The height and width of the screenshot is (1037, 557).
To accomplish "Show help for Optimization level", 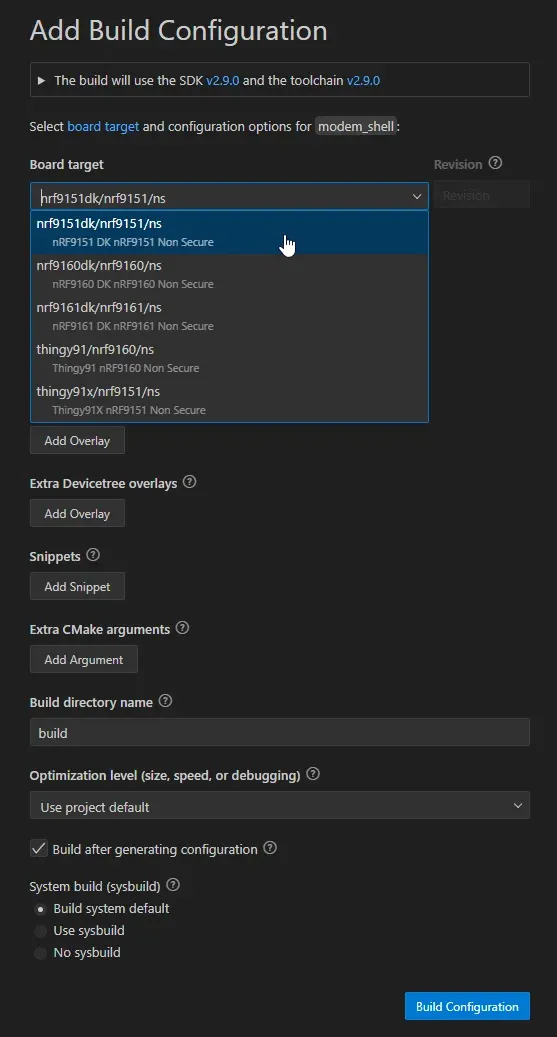I will pyautogui.click(x=314, y=774).
